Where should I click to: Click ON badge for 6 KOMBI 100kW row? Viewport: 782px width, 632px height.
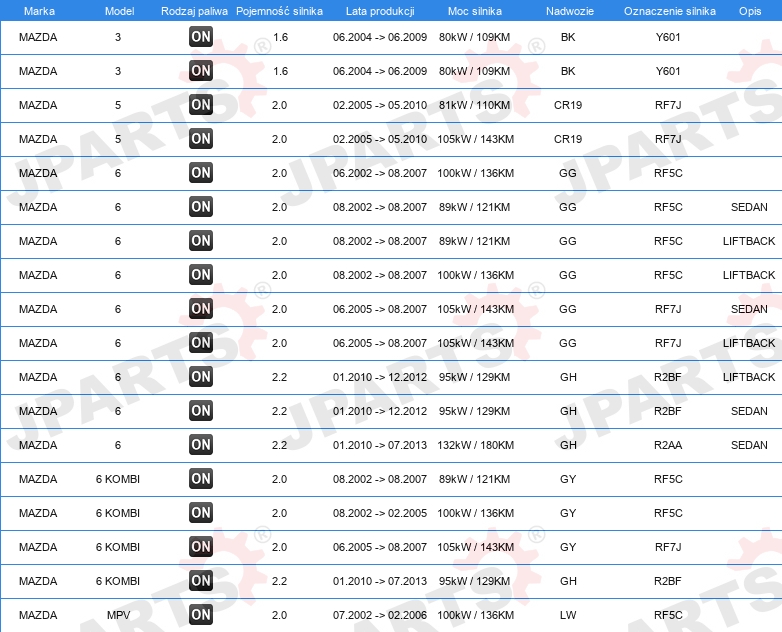coord(201,512)
